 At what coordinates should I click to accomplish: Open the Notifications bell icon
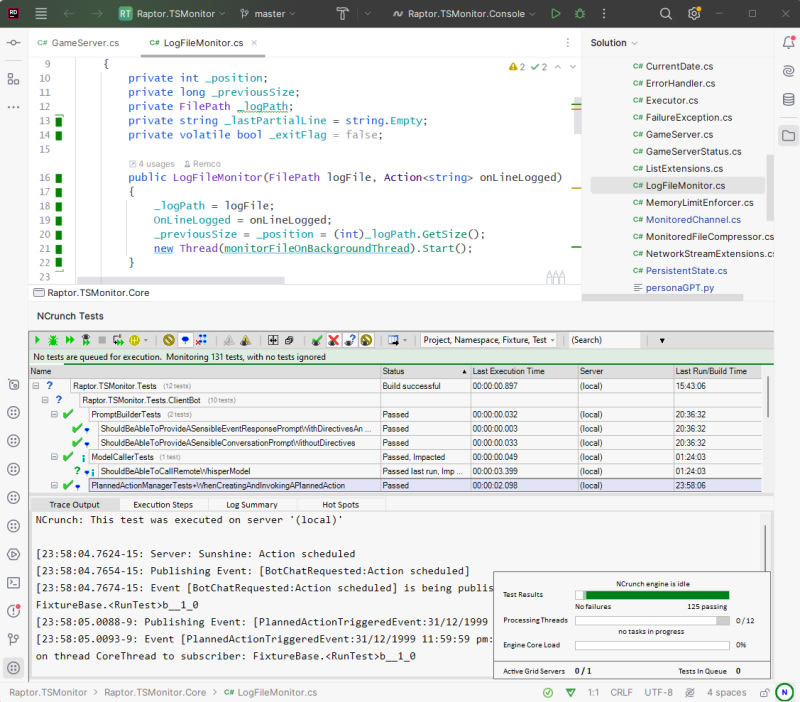coord(788,42)
